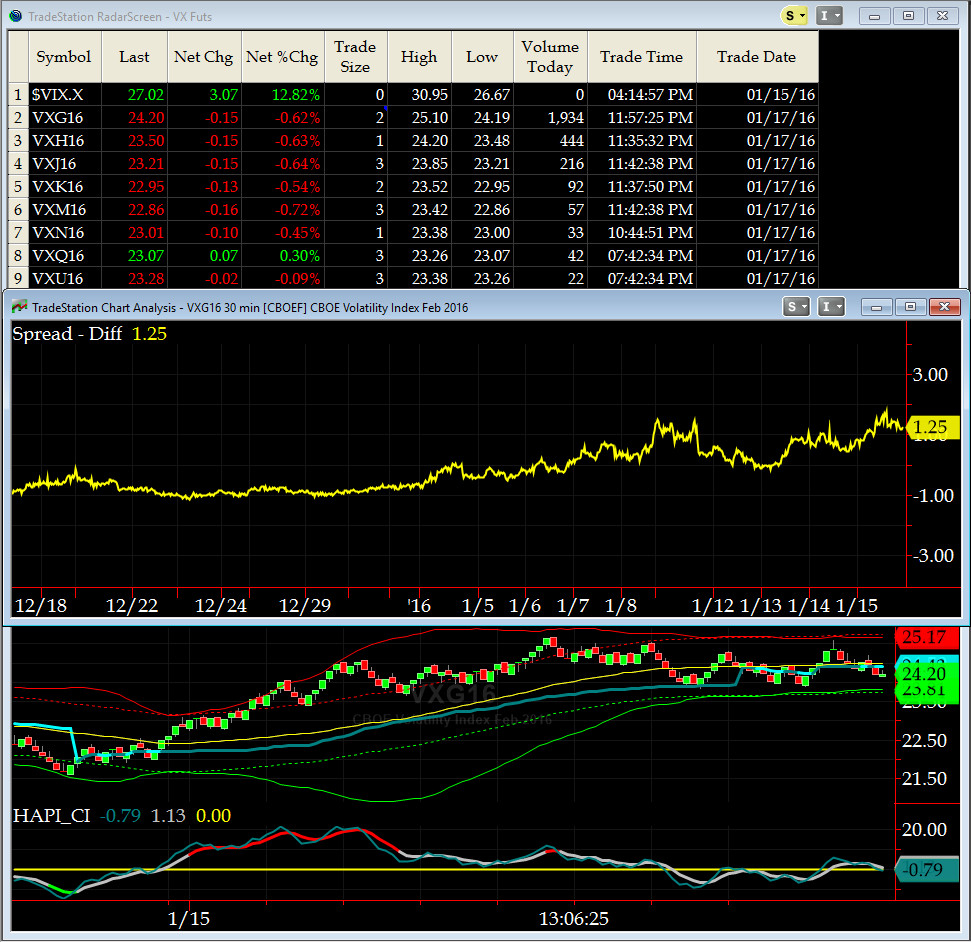Click the 12.82% net percent change cell

click(x=283, y=95)
